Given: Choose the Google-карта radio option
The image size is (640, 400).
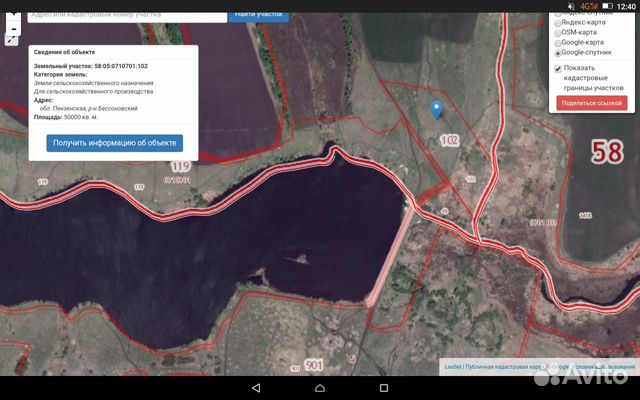Looking at the screenshot, I should point(558,42).
